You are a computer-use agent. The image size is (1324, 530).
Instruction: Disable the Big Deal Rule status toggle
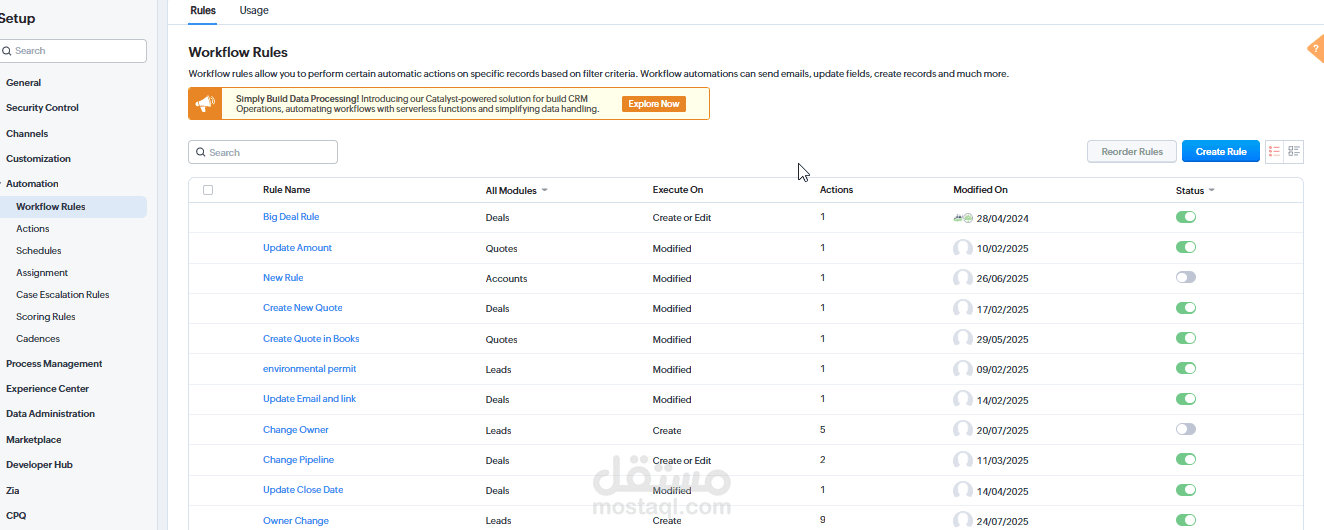click(1186, 217)
